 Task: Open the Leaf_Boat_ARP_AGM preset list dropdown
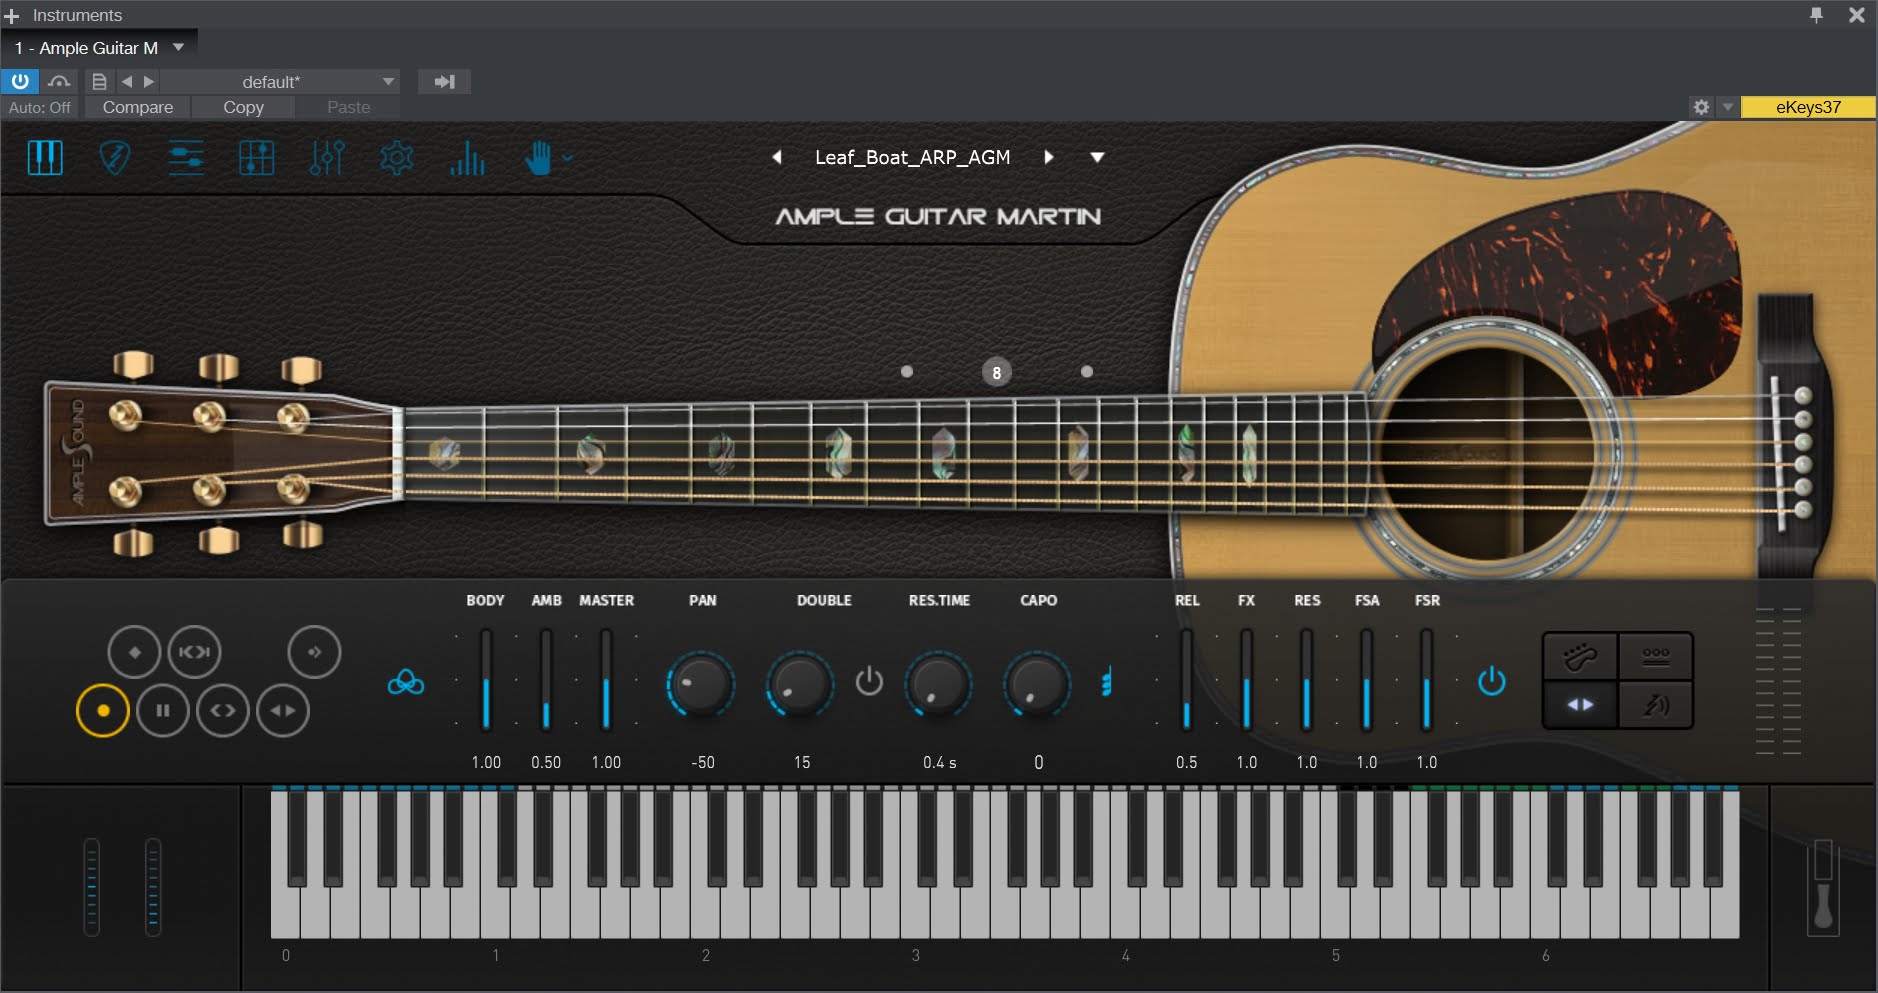[x=1097, y=157]
